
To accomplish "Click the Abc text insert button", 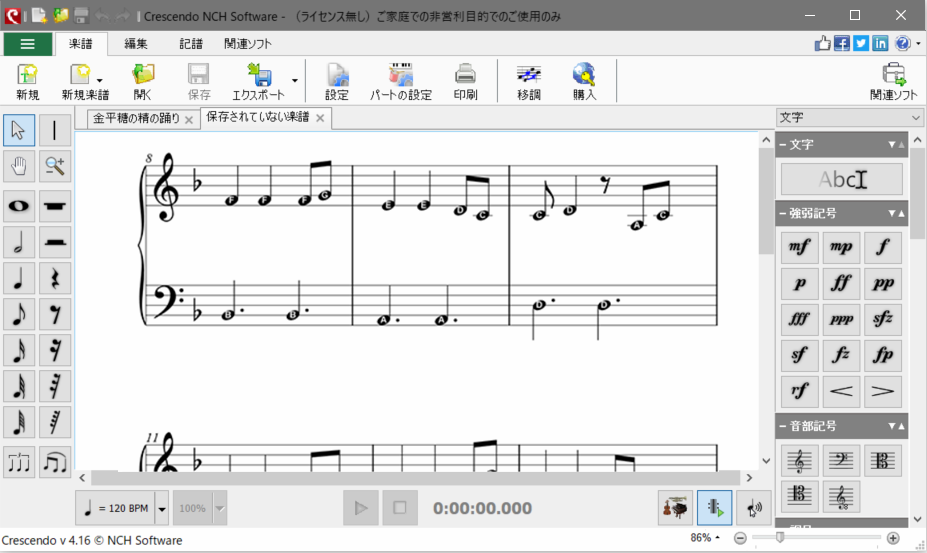I will 841,179.
